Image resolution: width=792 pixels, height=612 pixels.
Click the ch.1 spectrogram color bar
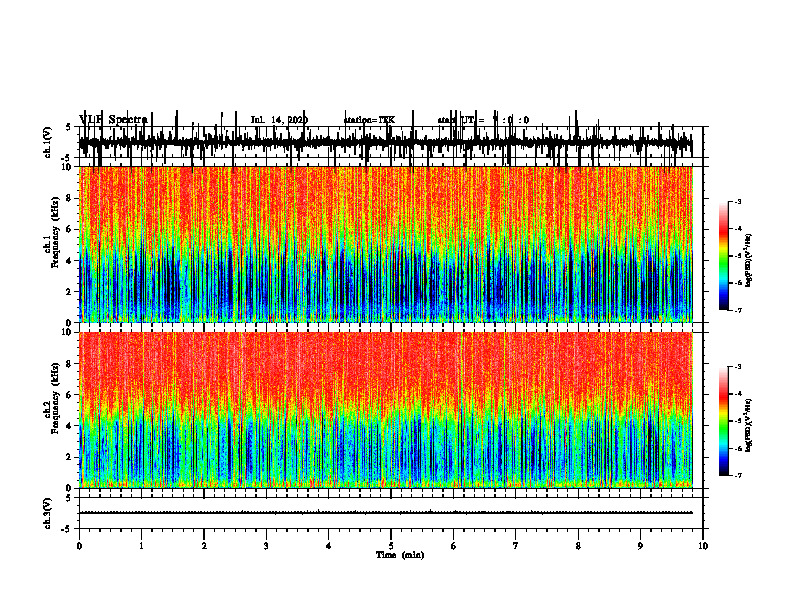(724, 256)
